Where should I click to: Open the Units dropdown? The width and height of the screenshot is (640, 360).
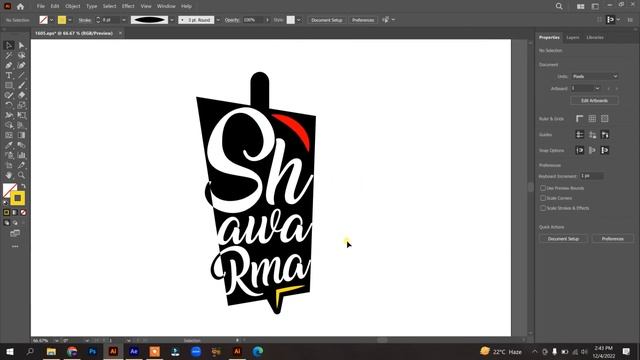(x=595, y=76)
